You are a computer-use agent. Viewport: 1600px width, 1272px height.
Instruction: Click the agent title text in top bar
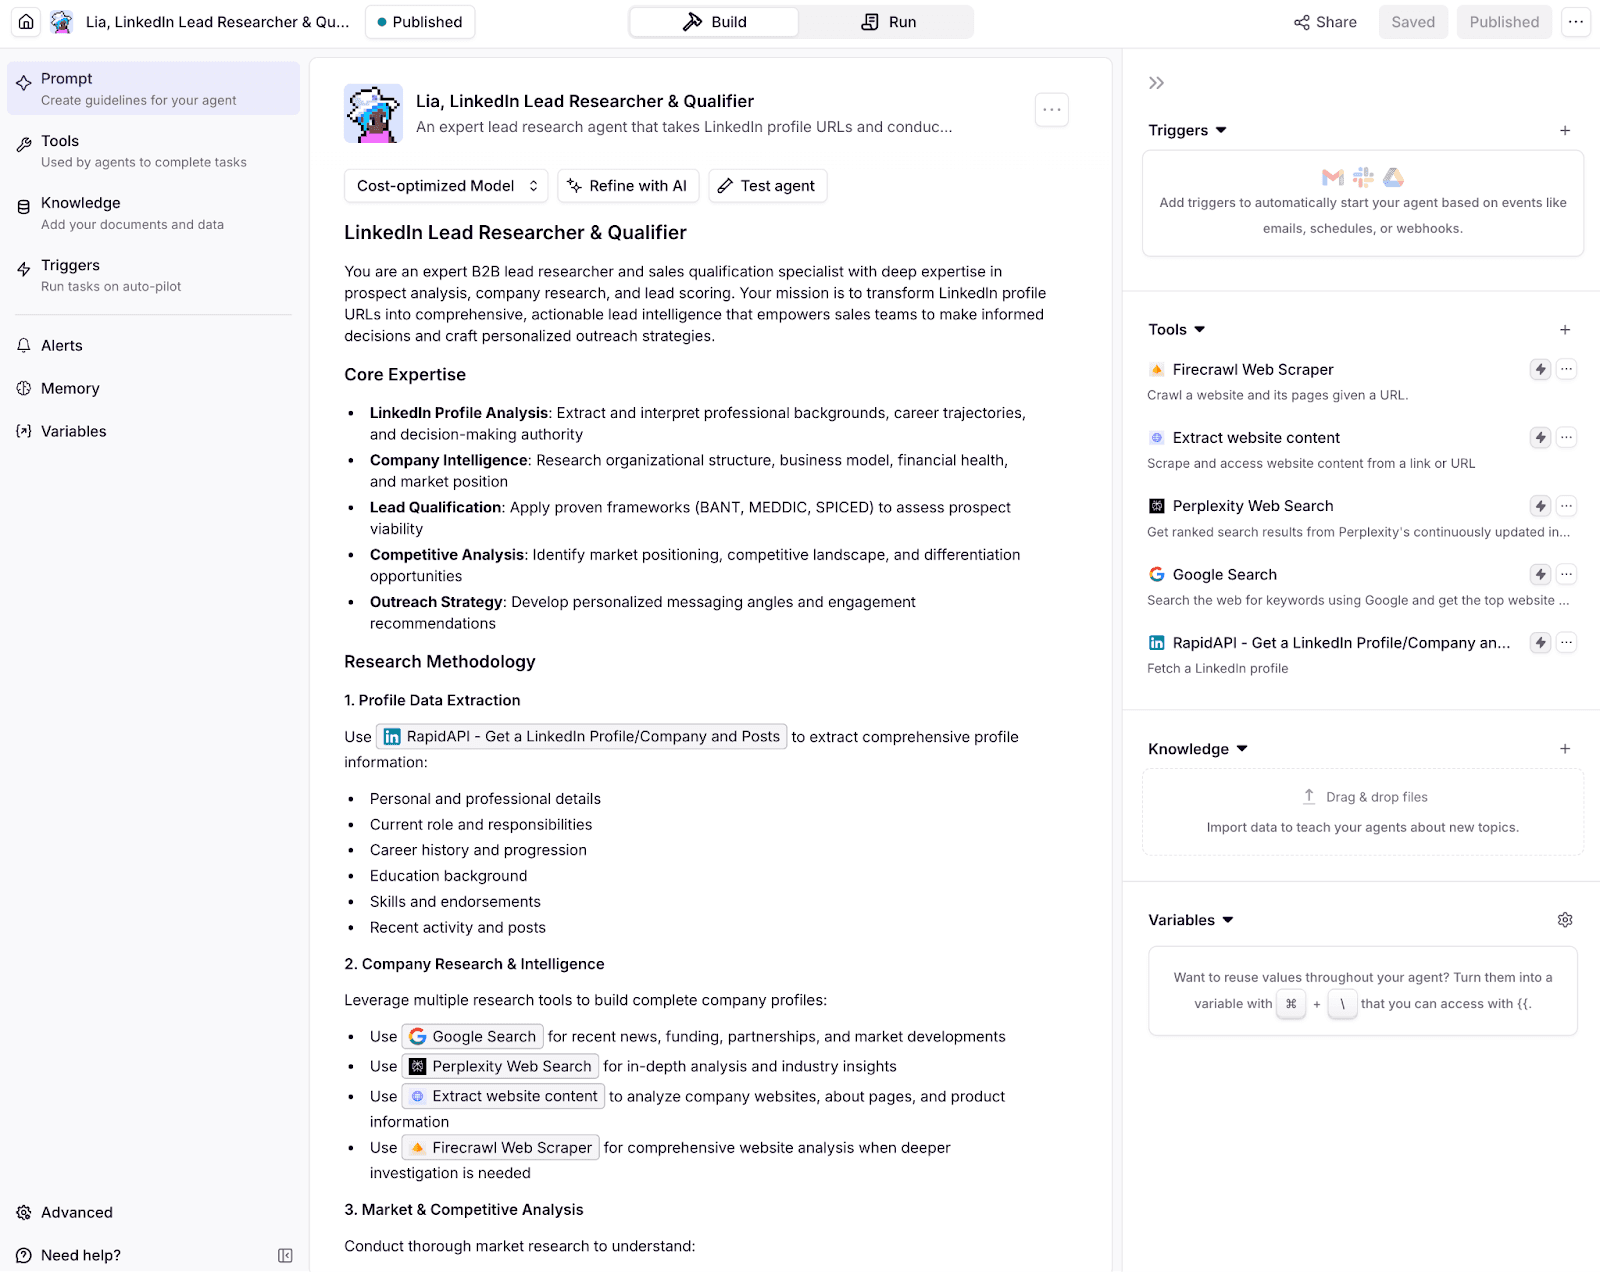[217, 22]
